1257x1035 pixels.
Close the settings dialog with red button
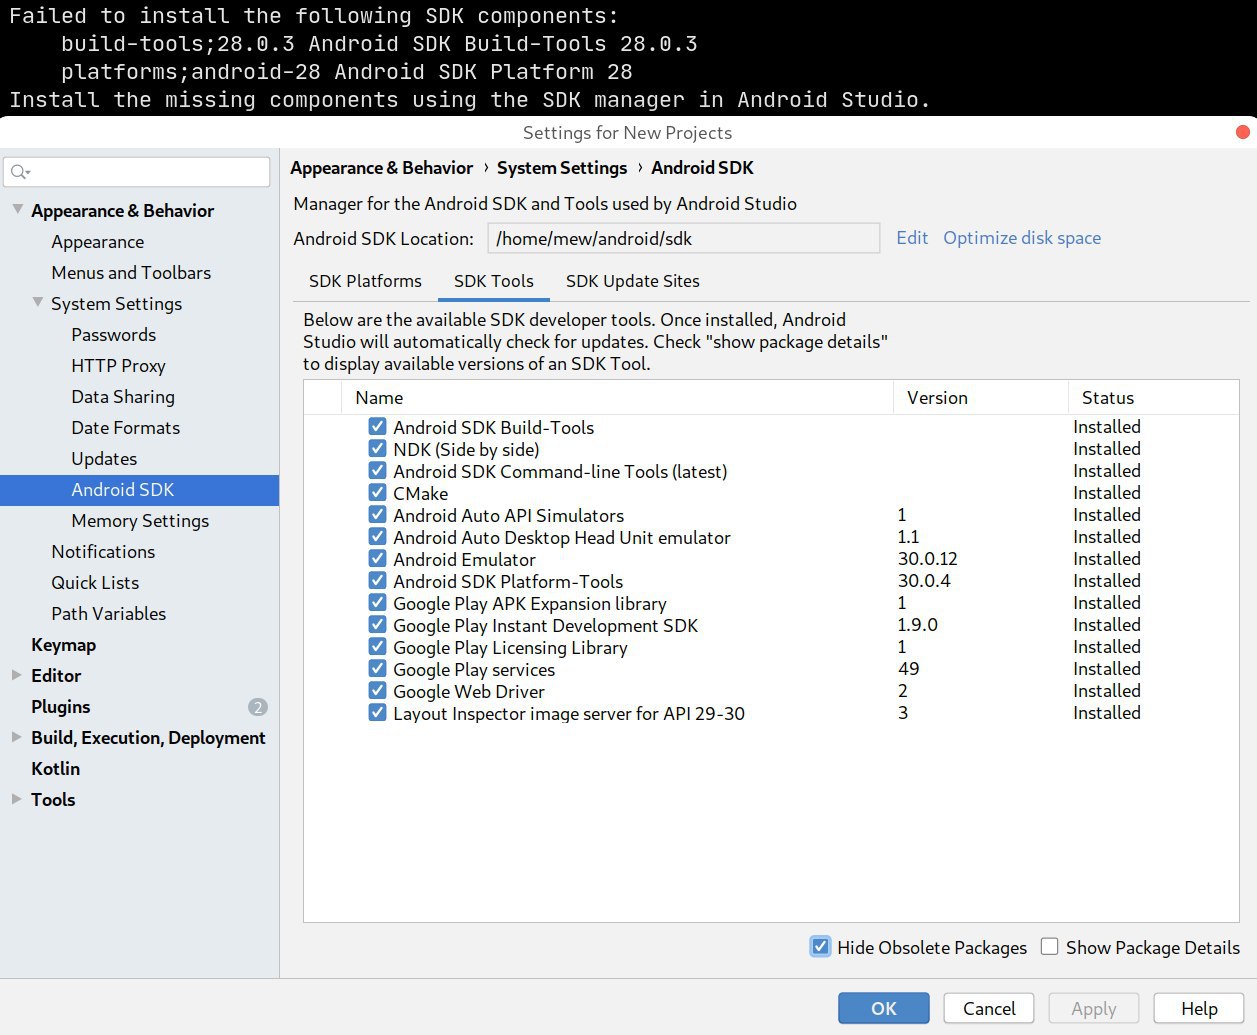tap(1243, 132)
